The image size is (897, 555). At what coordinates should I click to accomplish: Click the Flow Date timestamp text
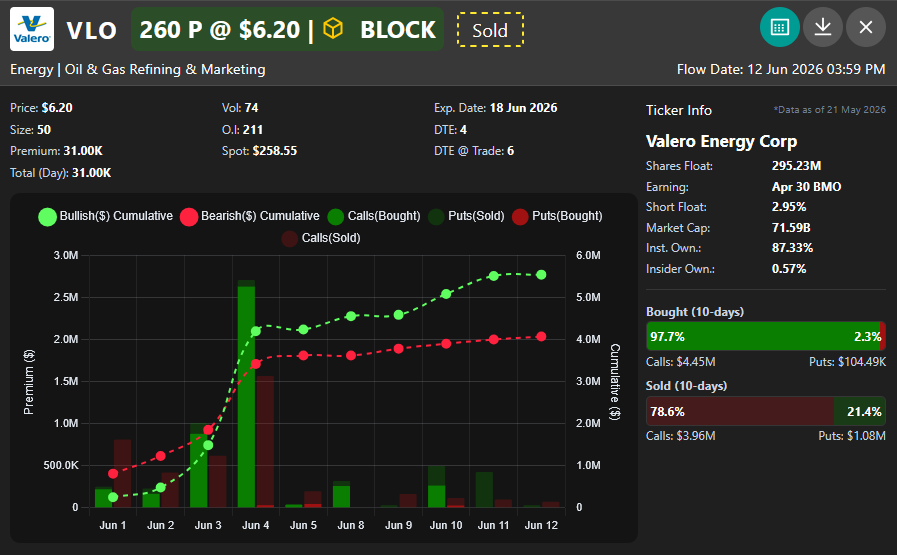tap(781, 69)
